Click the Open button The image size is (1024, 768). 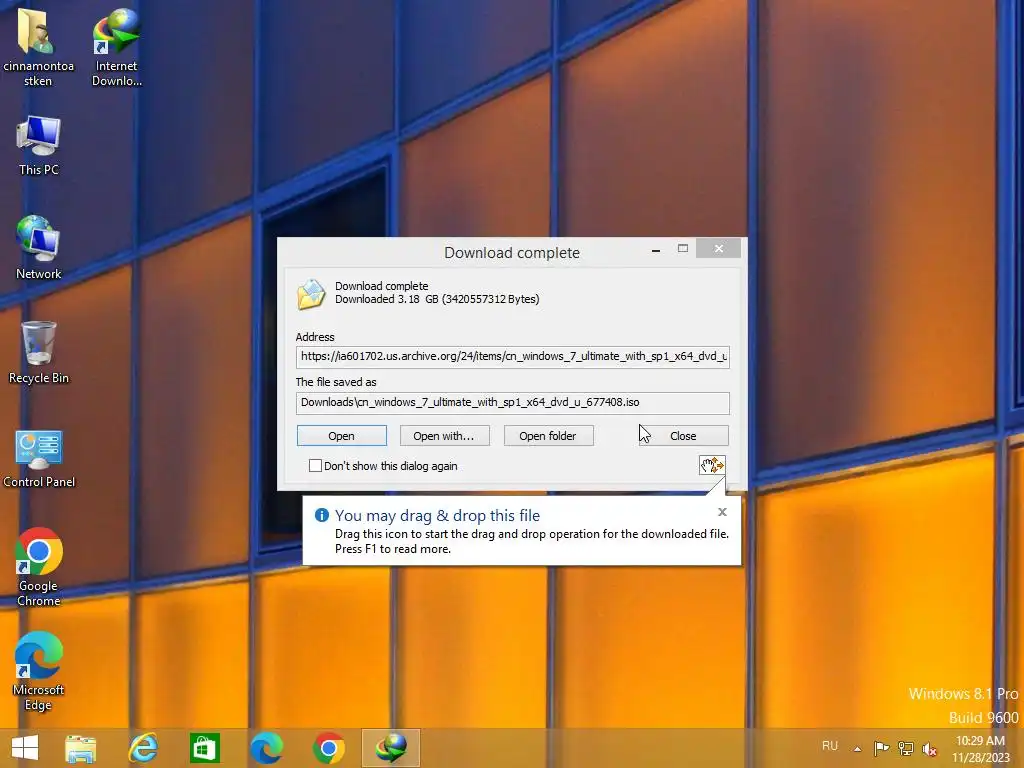342,436
